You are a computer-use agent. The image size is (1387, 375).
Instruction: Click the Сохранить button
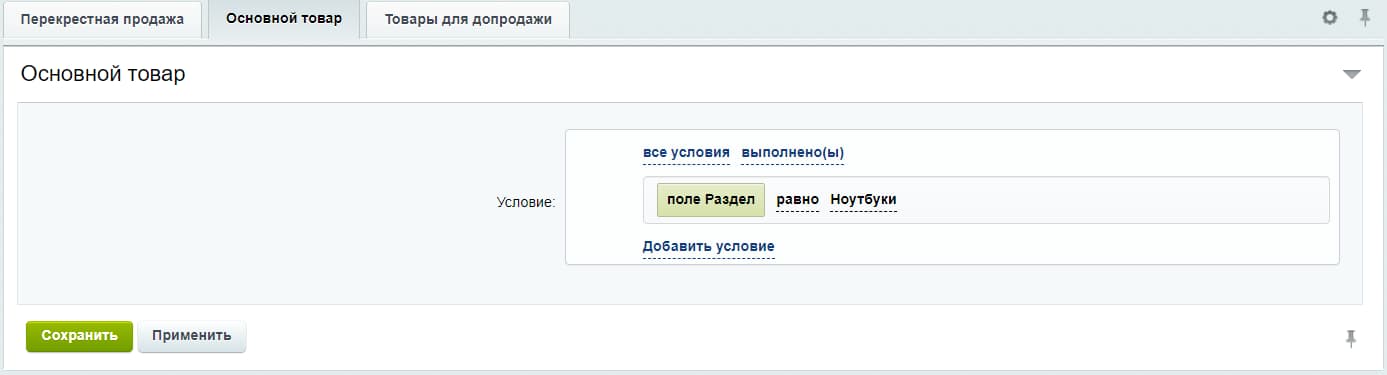[x=79, y=336]
